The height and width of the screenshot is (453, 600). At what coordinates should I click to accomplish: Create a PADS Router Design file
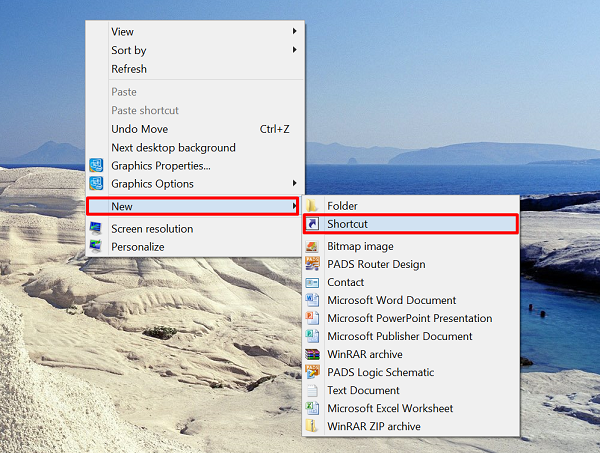pyautogui.click(x=411, y=264)
